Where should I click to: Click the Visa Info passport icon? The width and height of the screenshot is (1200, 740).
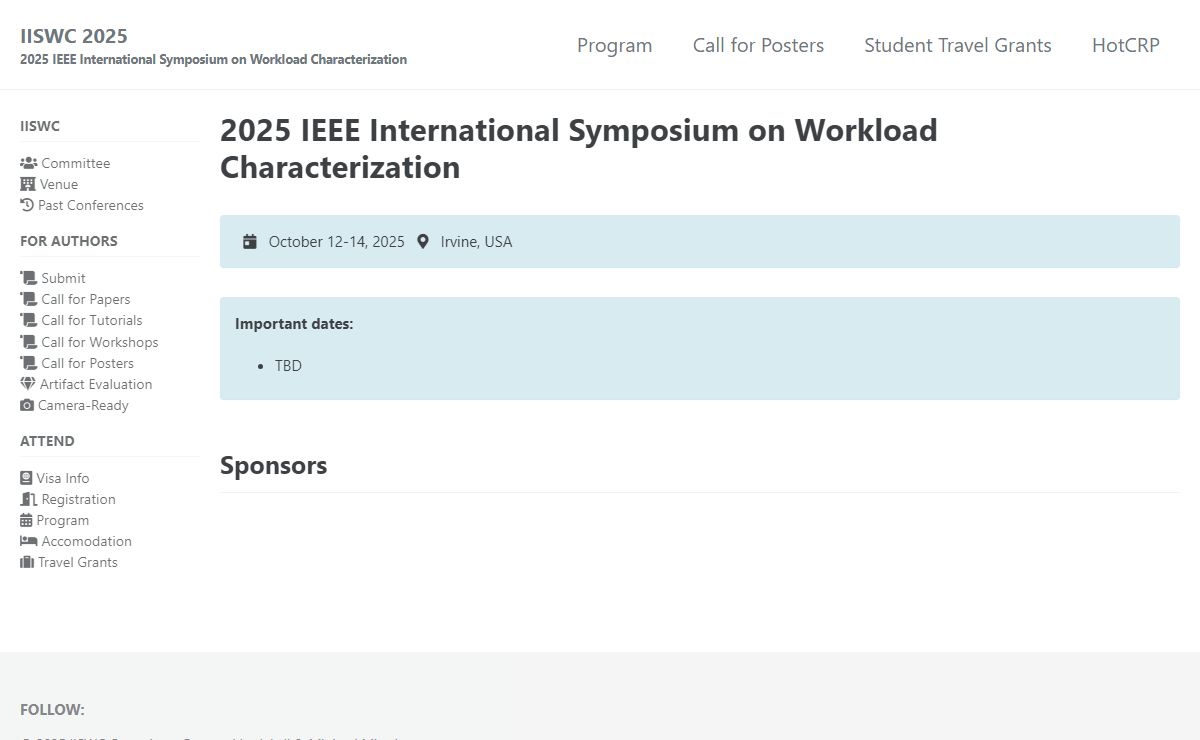click(26, 478)
